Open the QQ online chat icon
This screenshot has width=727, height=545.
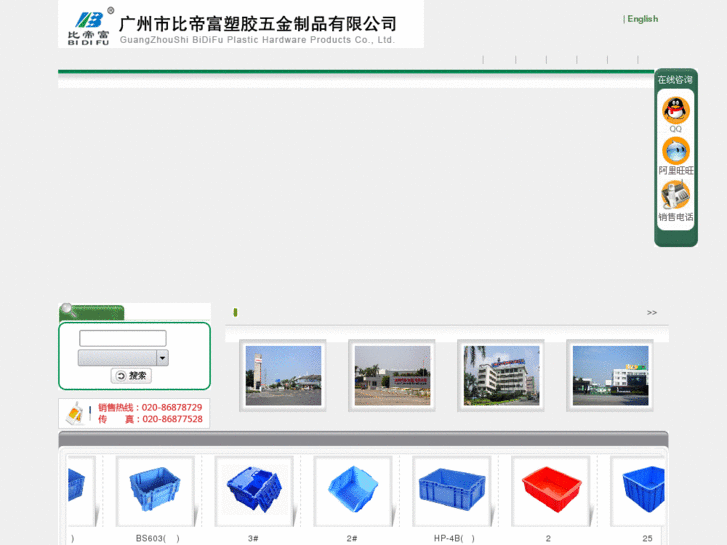tap(676, 110)
